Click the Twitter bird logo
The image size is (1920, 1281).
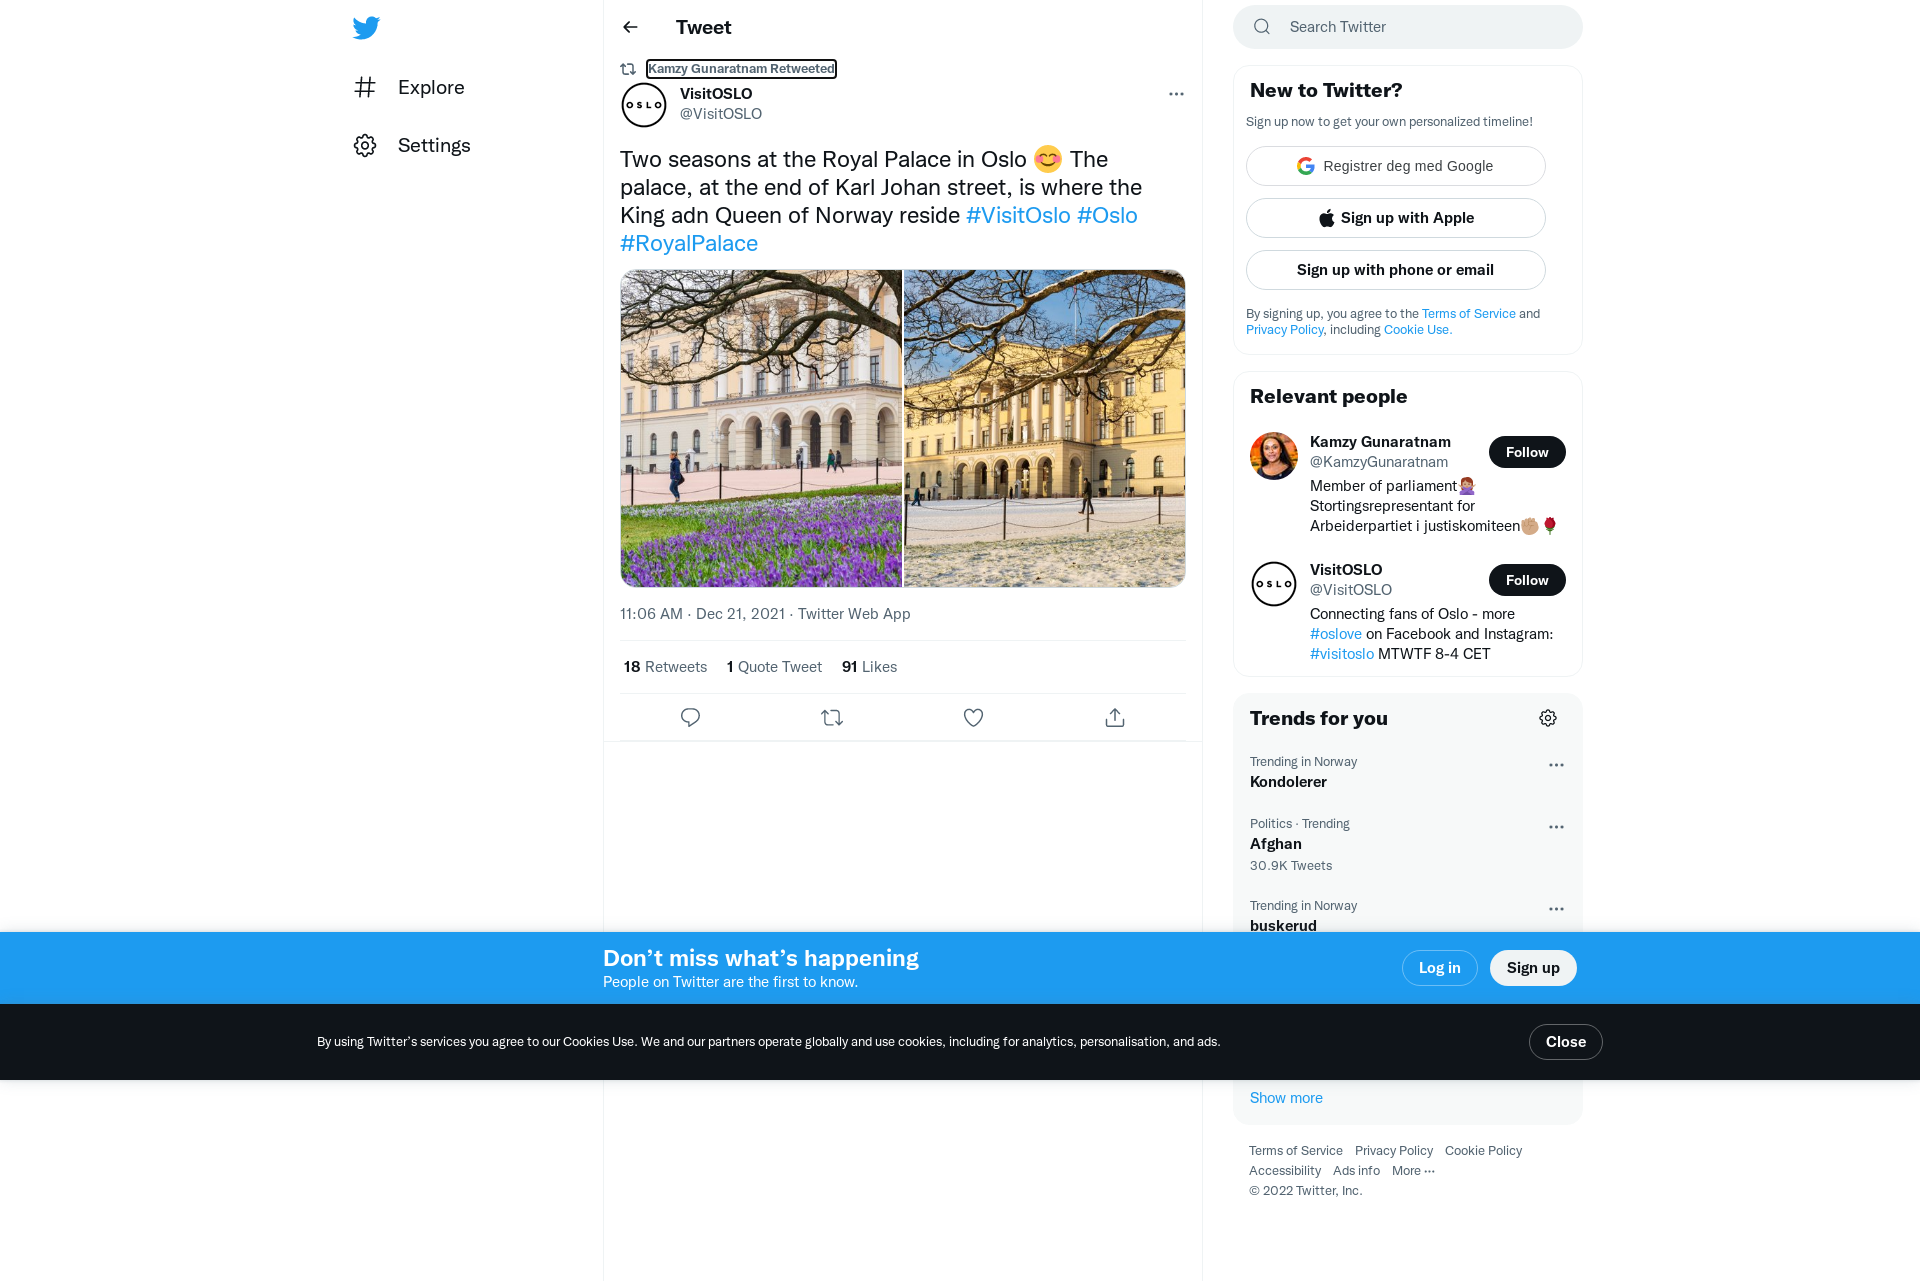tap(366, 28)
